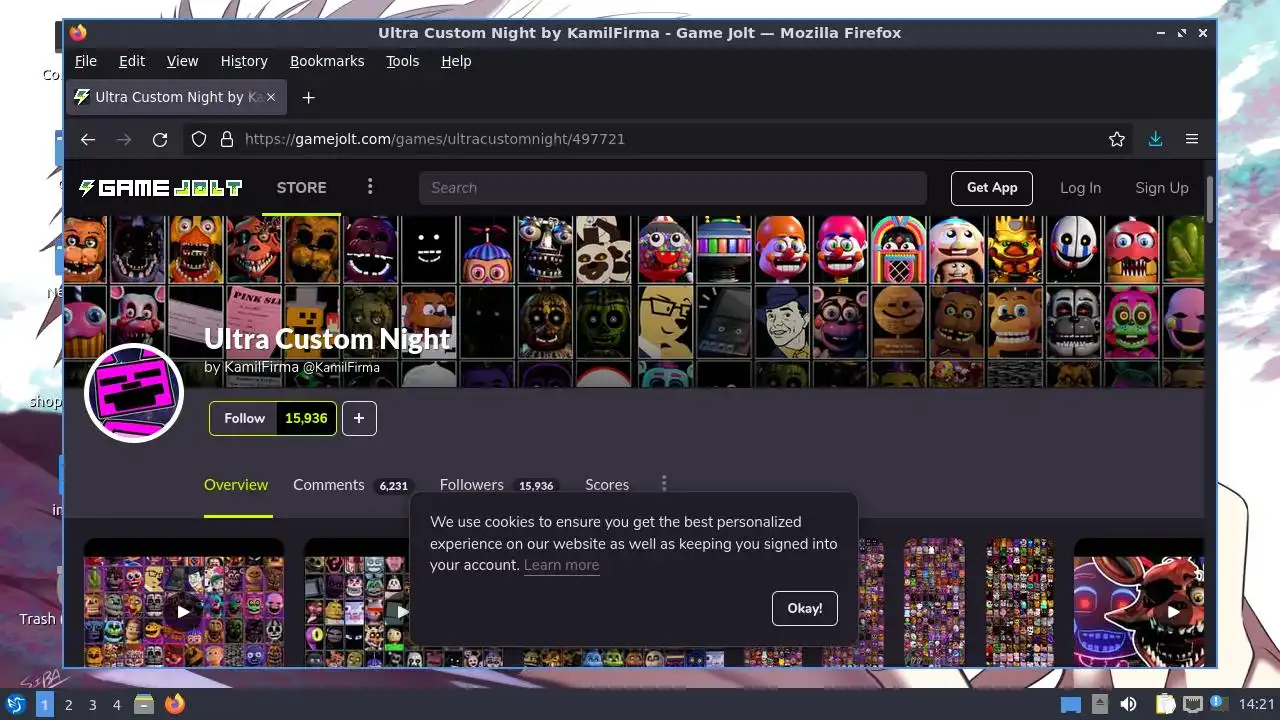Open a new tab with the plus button
The image size is (1280, 720).
(x=308, y=97)
